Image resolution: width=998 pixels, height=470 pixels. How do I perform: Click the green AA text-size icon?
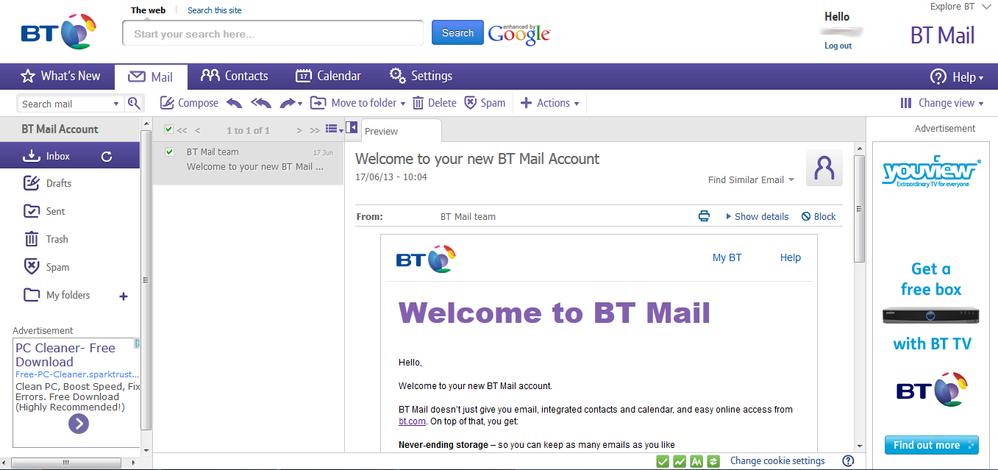coord(696,461)
